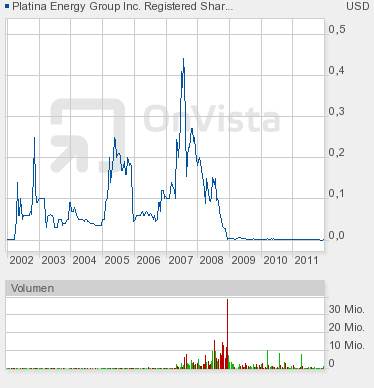Screen dimensions: 374x388
Task: Select the 2011 year label
Action: [x=306, y=260]
